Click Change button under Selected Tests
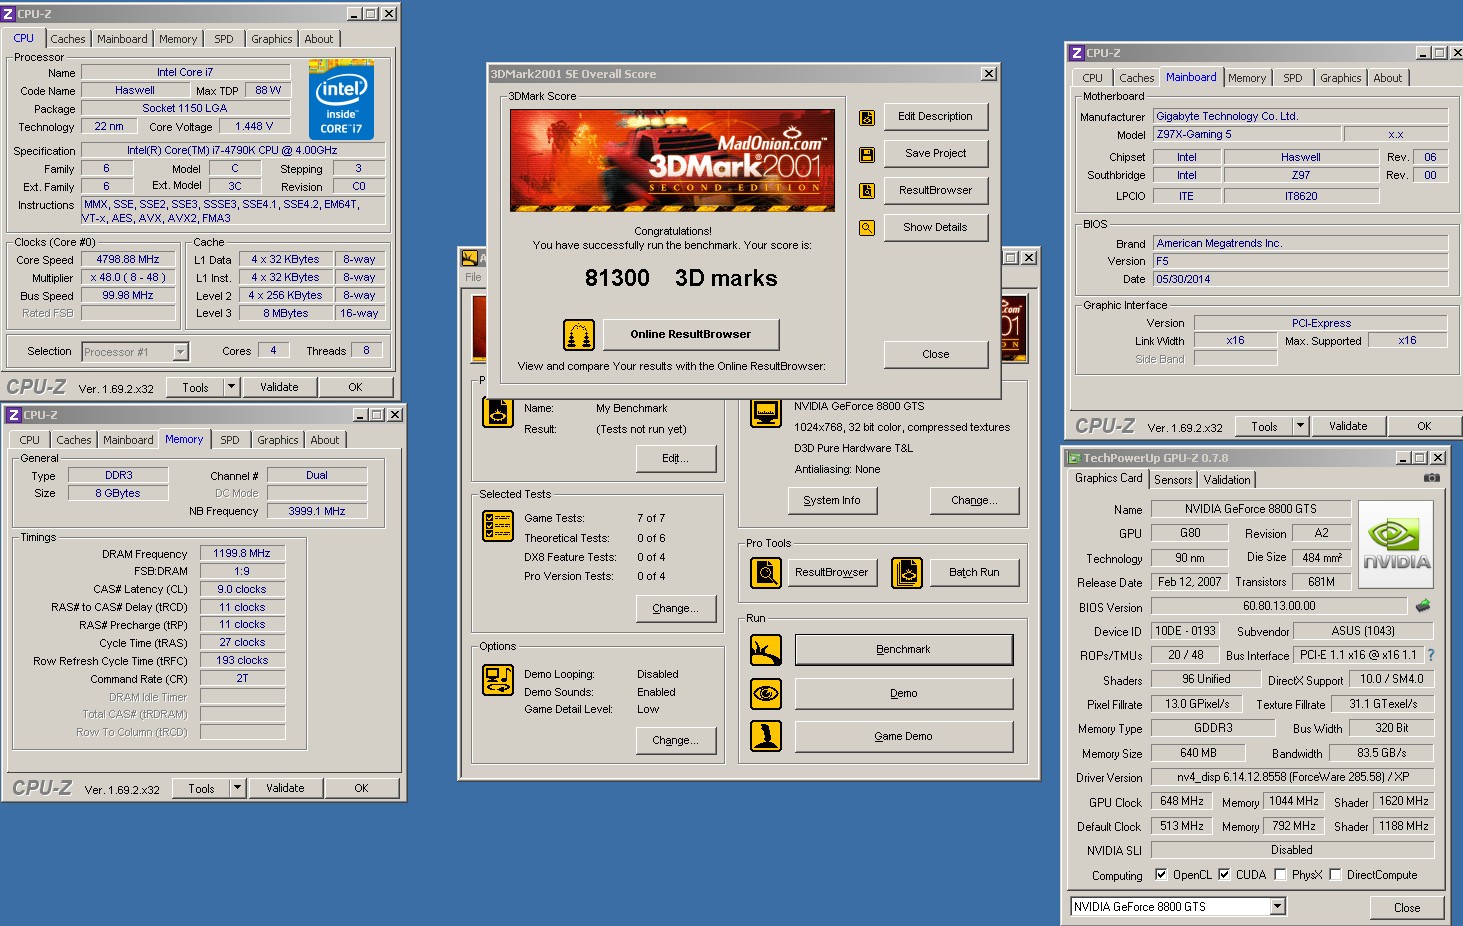The height and width of the screenshot is (926, 1463). (676, 609)
